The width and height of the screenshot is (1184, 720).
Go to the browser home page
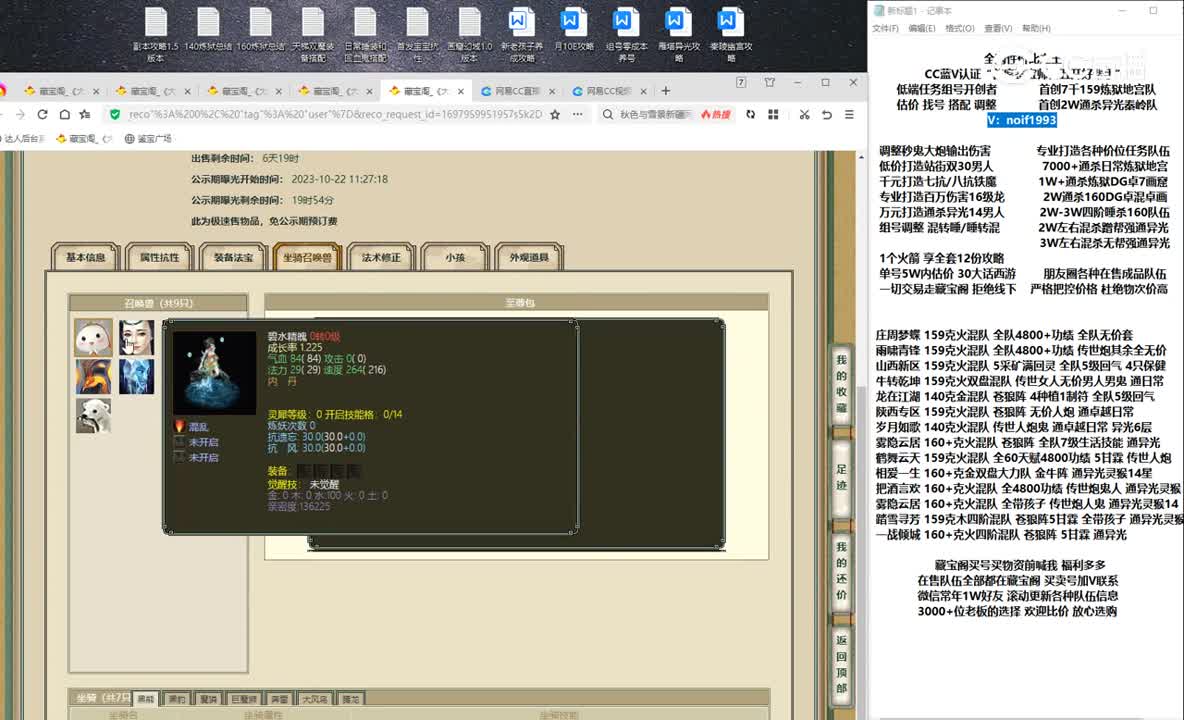coord(64,115)
